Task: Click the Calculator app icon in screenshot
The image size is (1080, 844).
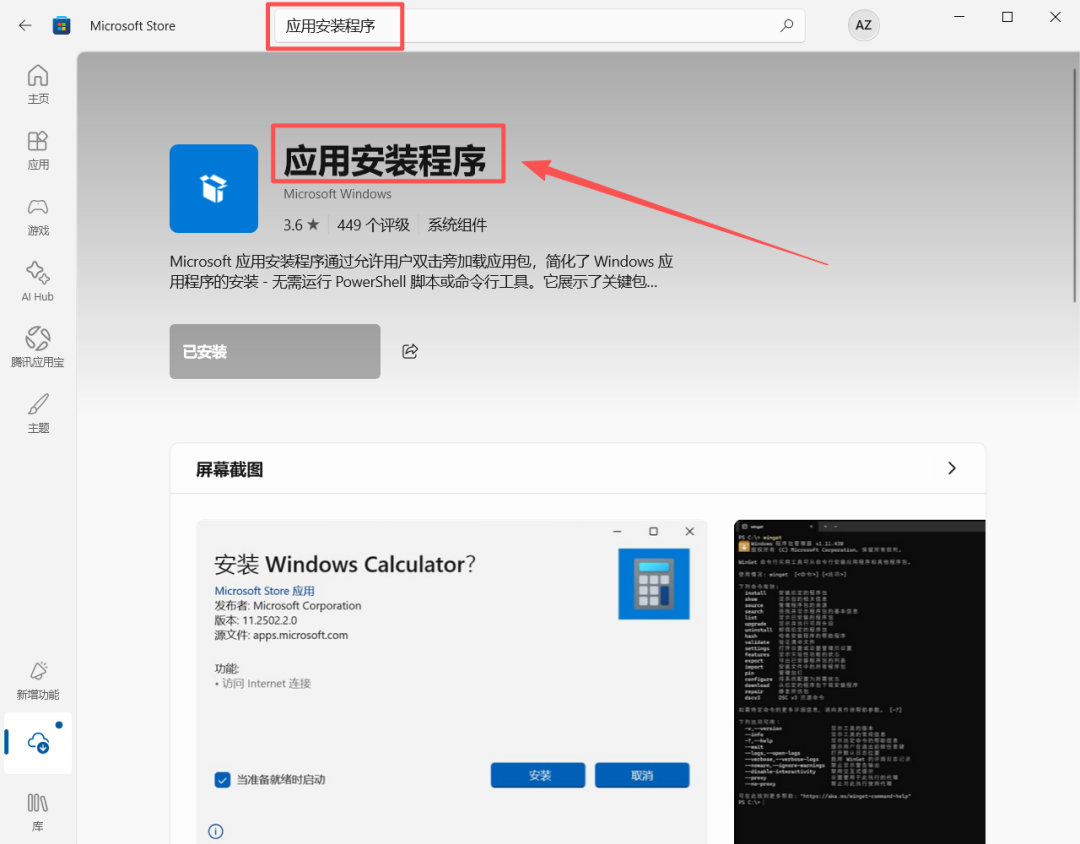Action: [654, 584]
